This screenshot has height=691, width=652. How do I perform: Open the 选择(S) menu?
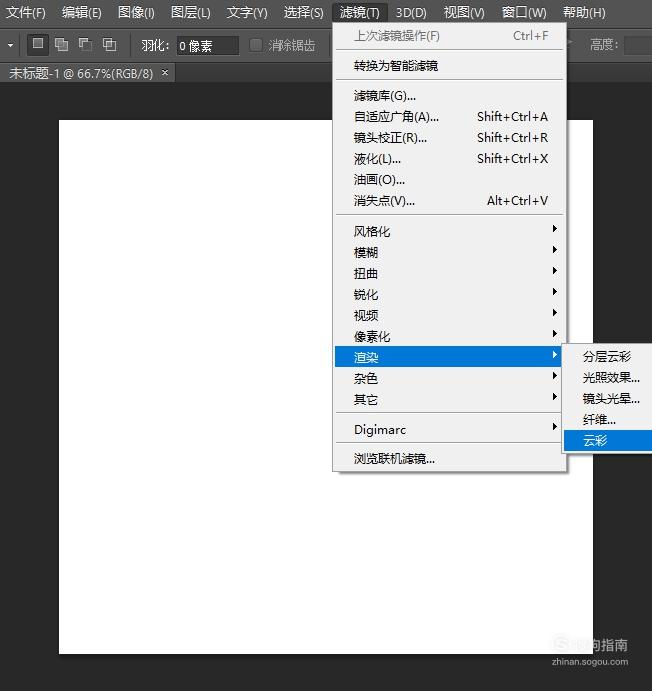coord(303,13)
